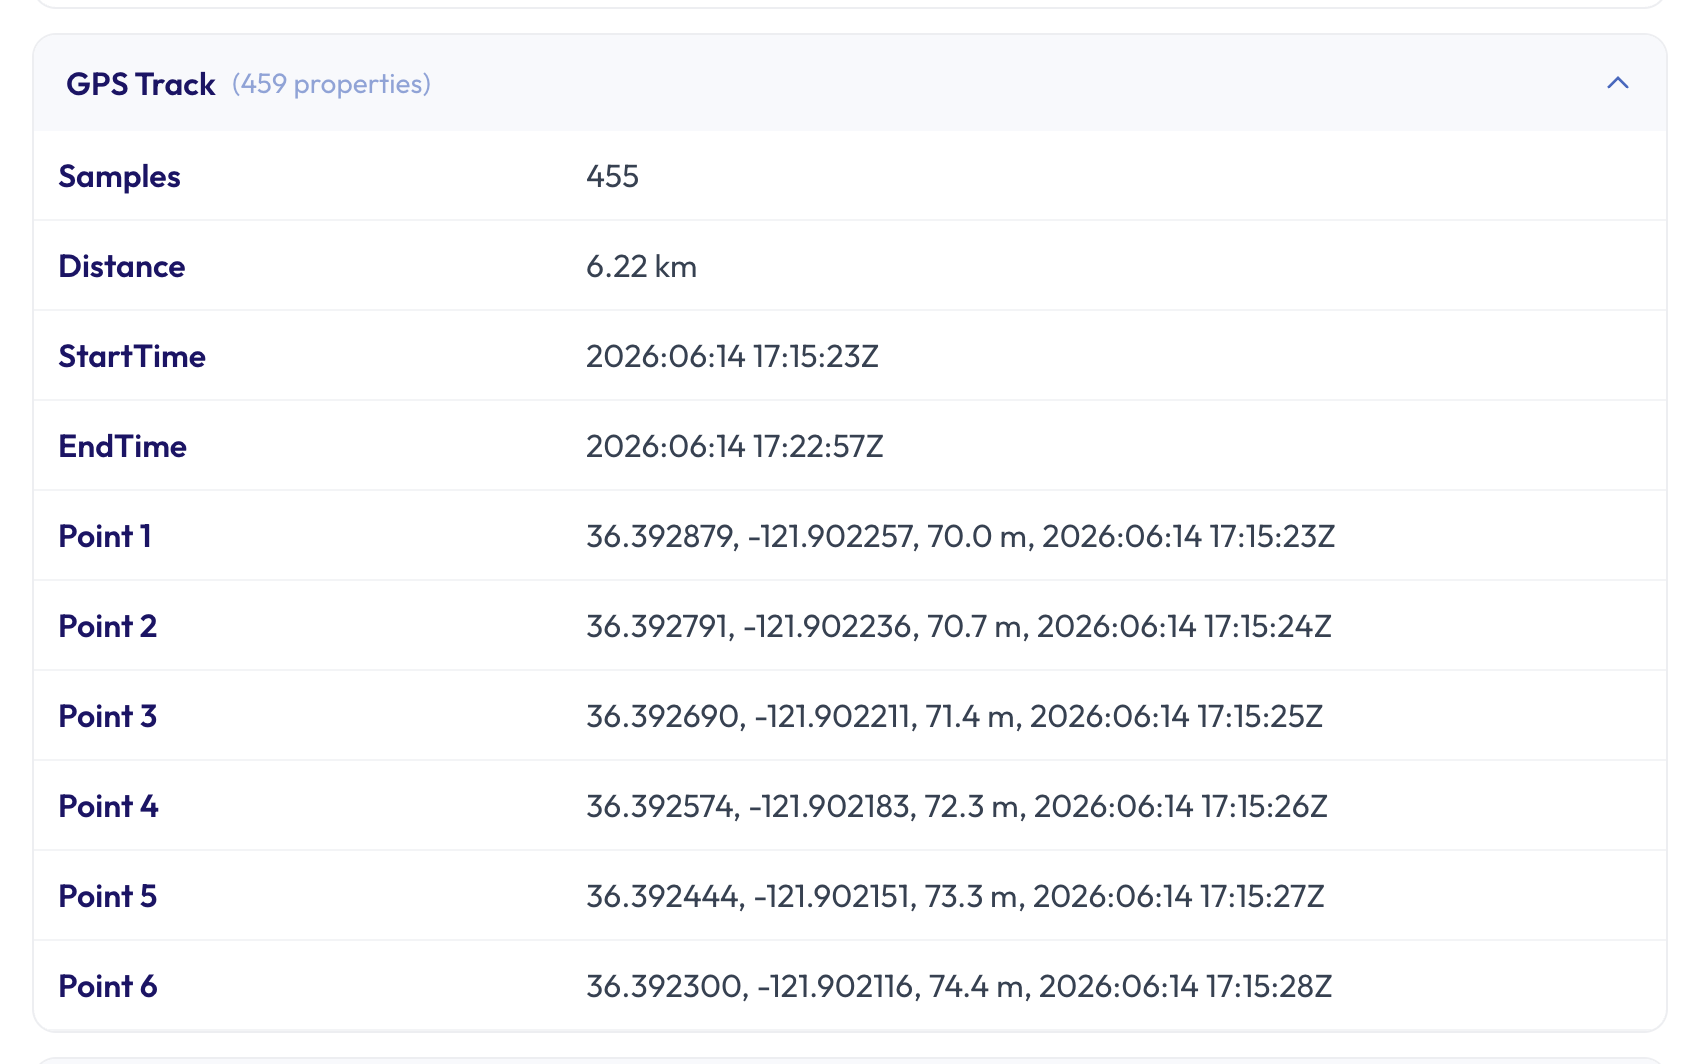The width and height of the screenshot is (1700, 1064).
Task: Select the Point 4 label
Action: point(109,806)
